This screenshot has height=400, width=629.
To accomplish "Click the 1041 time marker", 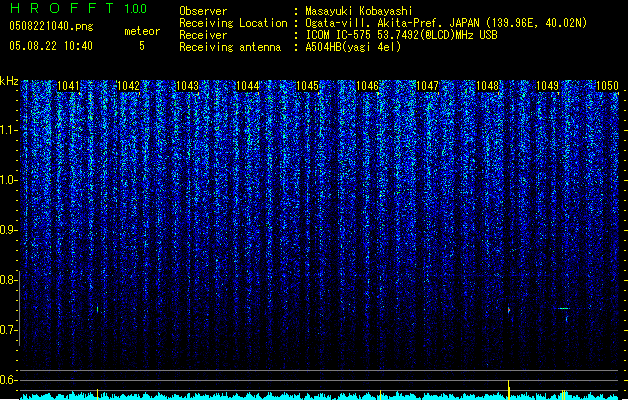I will [x=68, y=86].
